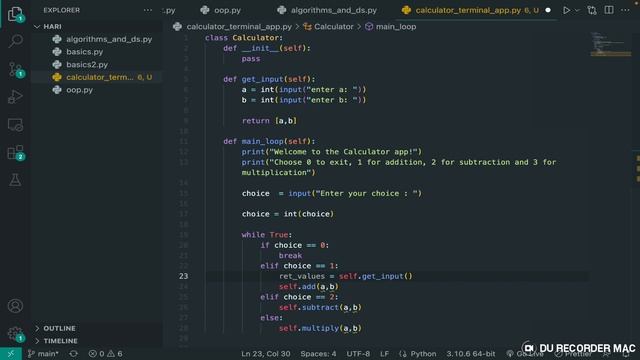
Task: Open the Testing flask view
Action: (15, 180)
